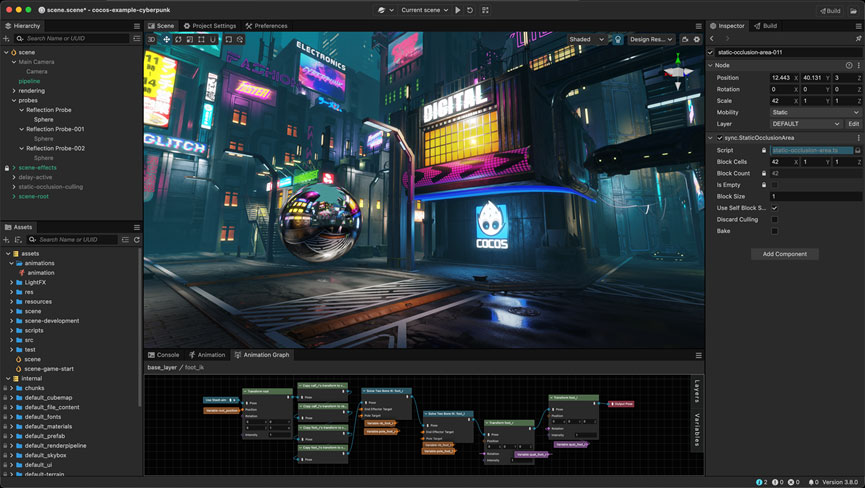865x488 pixels.
Task: Toggle the 3D view mode button
Action: tap(152, 40)
